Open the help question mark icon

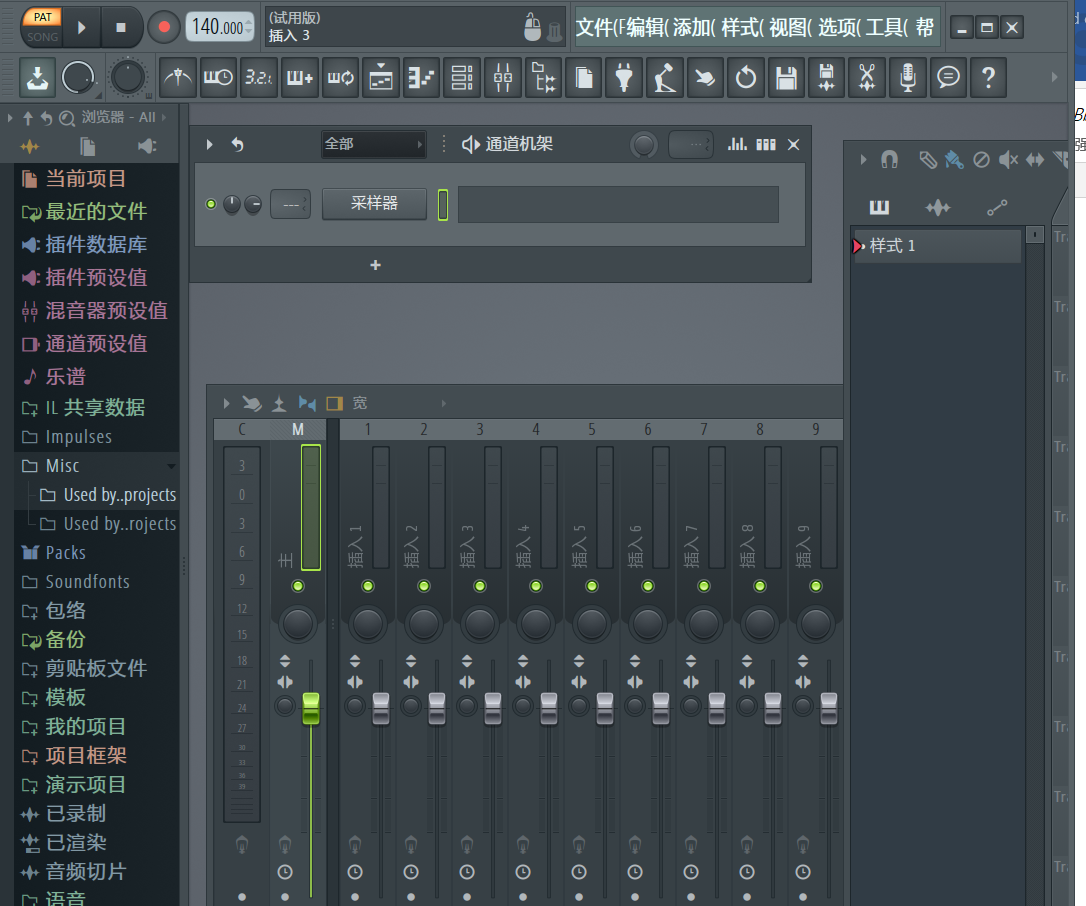point(988,77)
